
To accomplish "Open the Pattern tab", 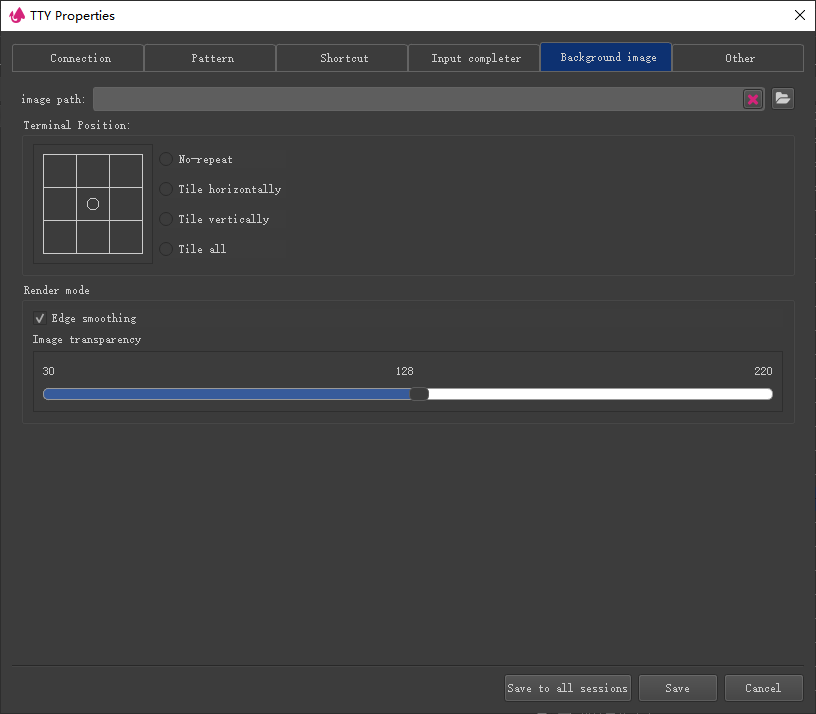I will click(x=210, y=58).
